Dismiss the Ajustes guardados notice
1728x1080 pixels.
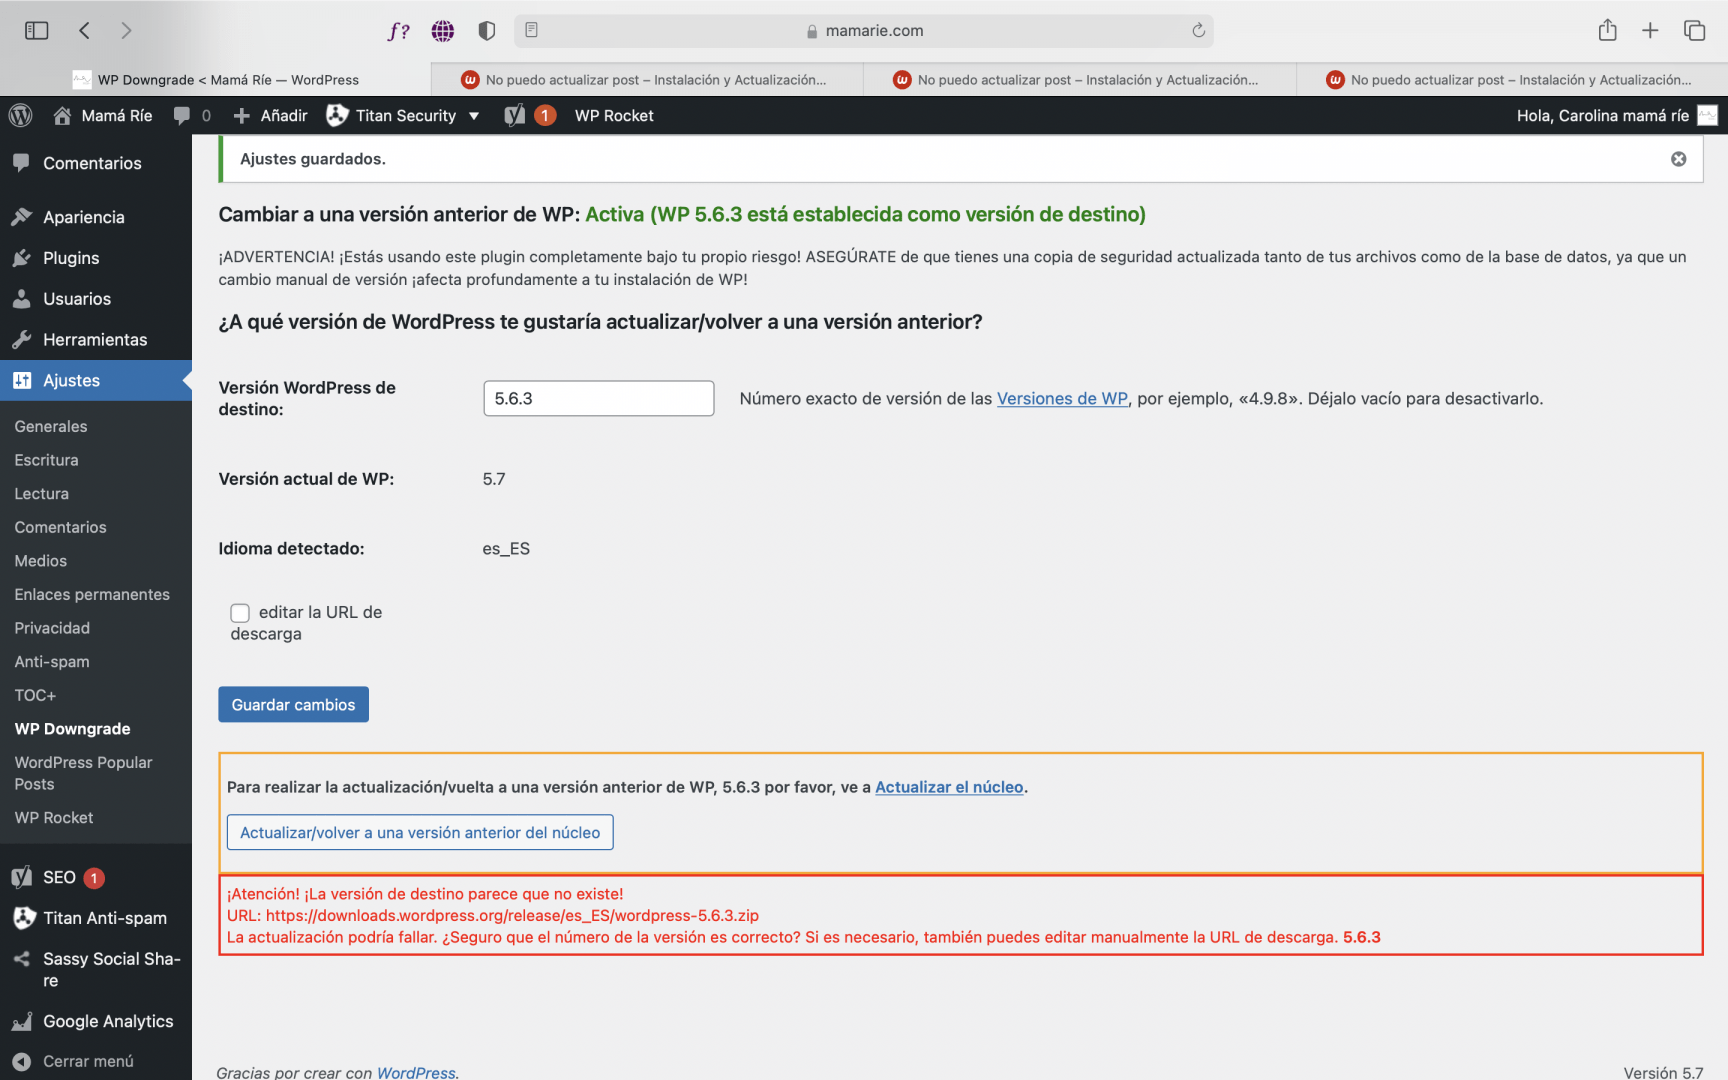coord(1679,159)
